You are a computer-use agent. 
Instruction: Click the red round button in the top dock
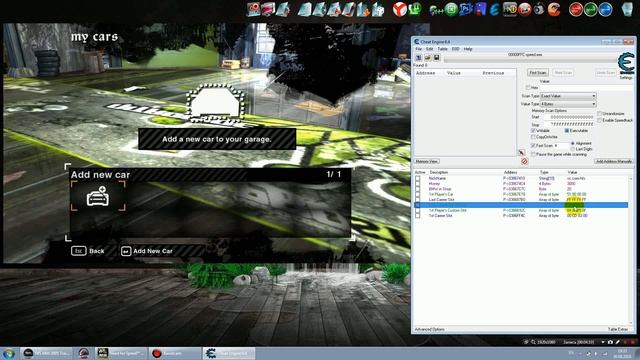point(576,9)
